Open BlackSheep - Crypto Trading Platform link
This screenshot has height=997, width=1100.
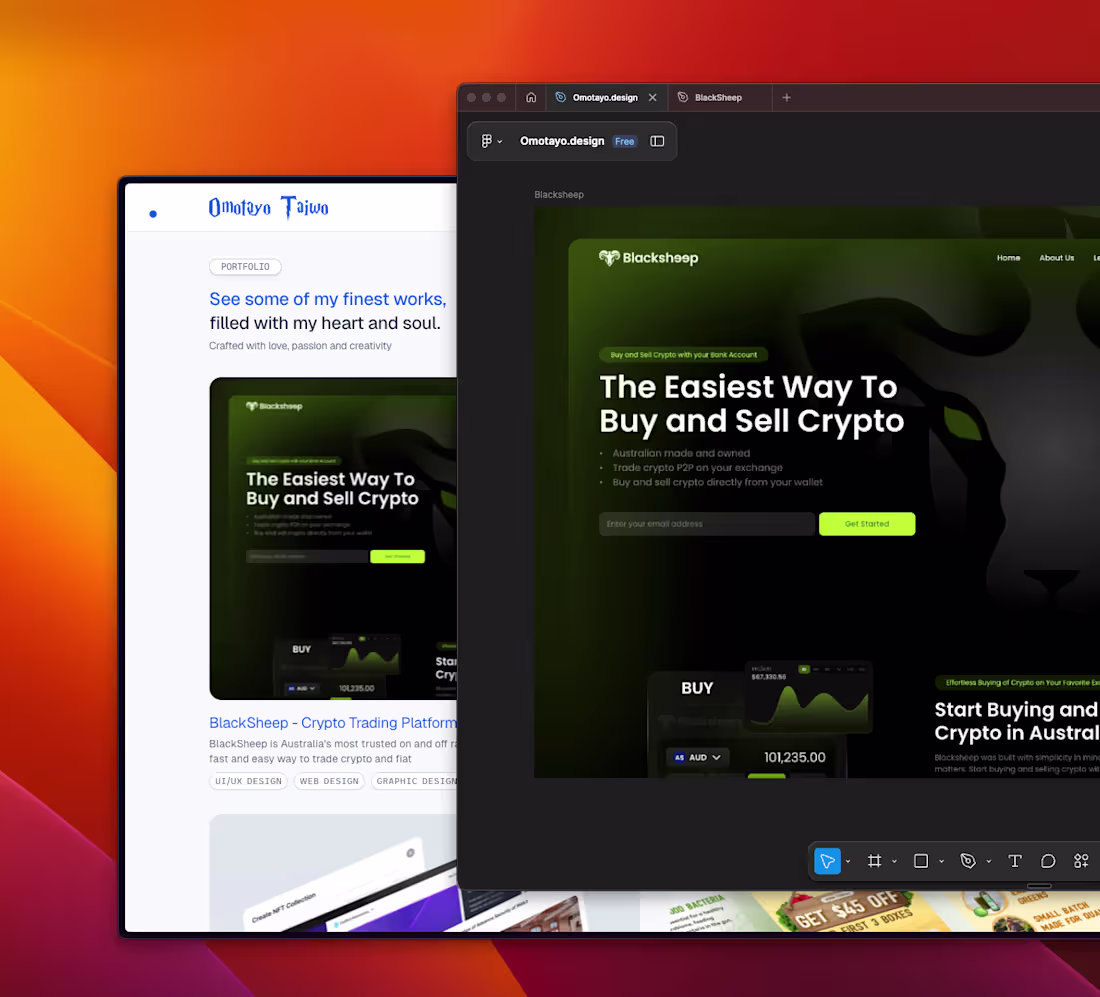(333, 723)
